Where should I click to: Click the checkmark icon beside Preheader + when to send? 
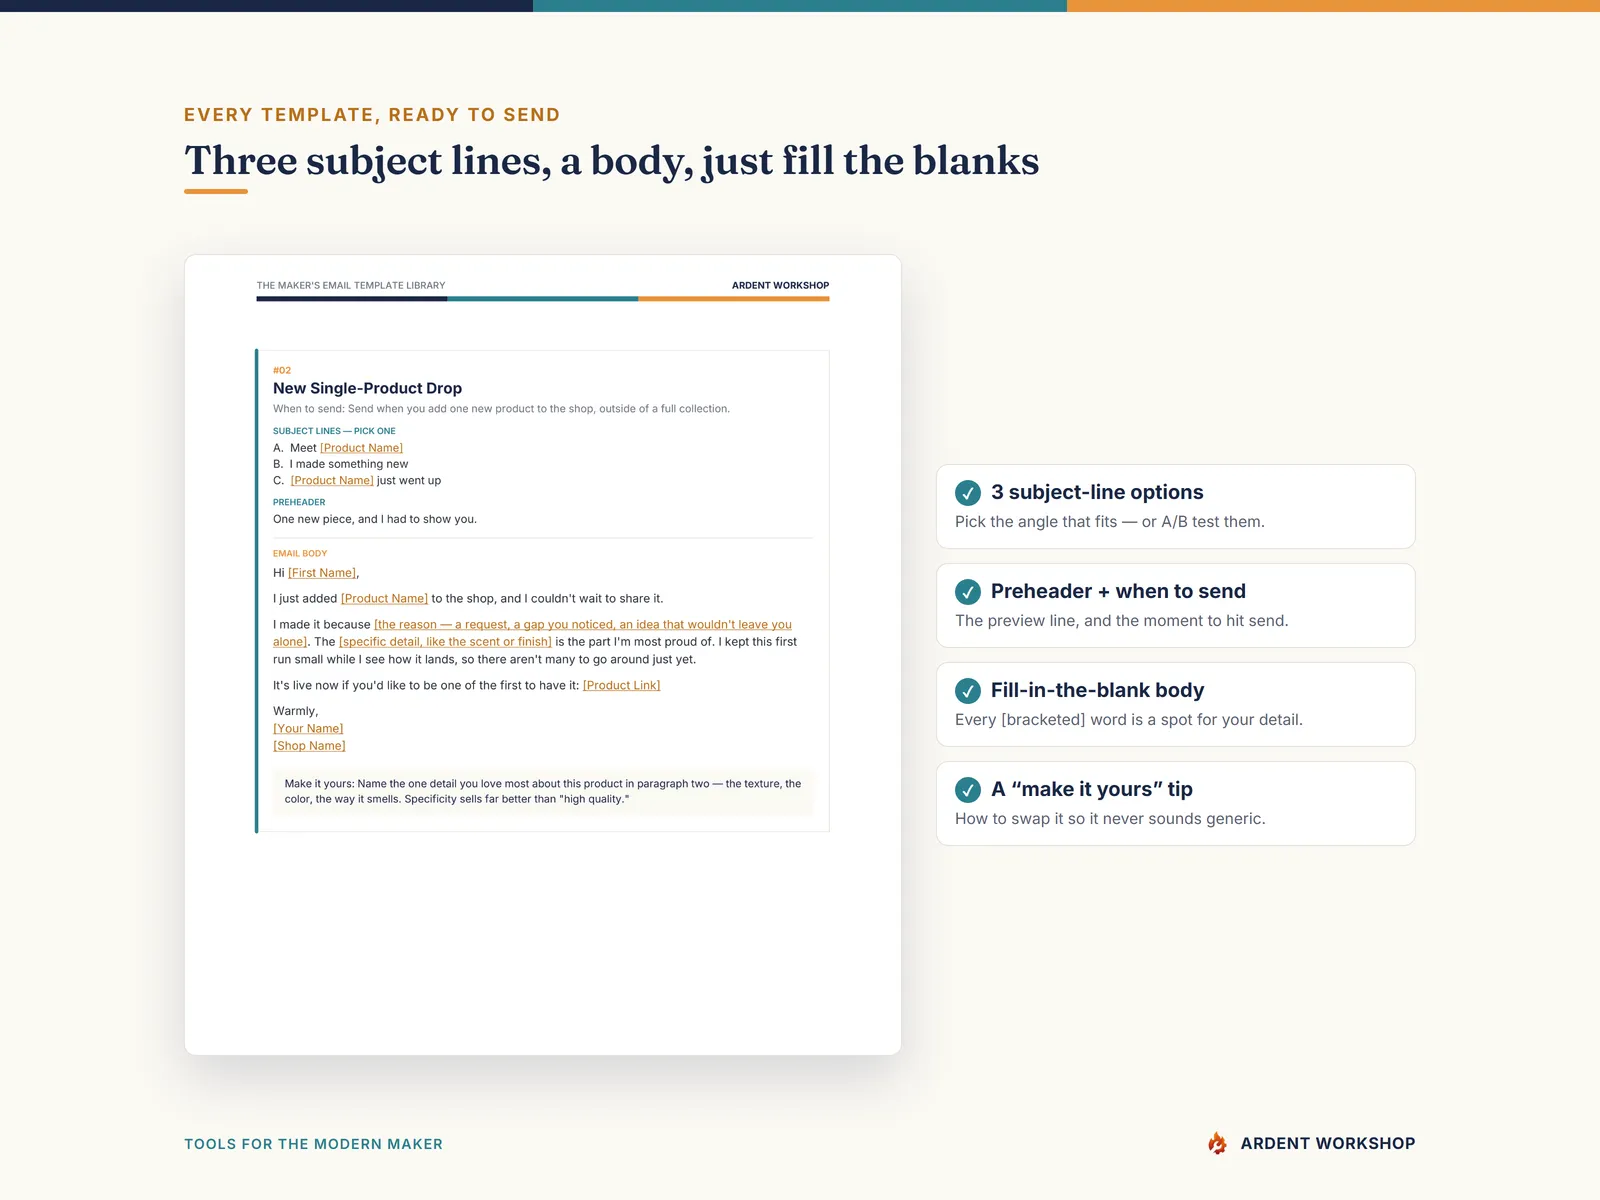tap(968, 591)
